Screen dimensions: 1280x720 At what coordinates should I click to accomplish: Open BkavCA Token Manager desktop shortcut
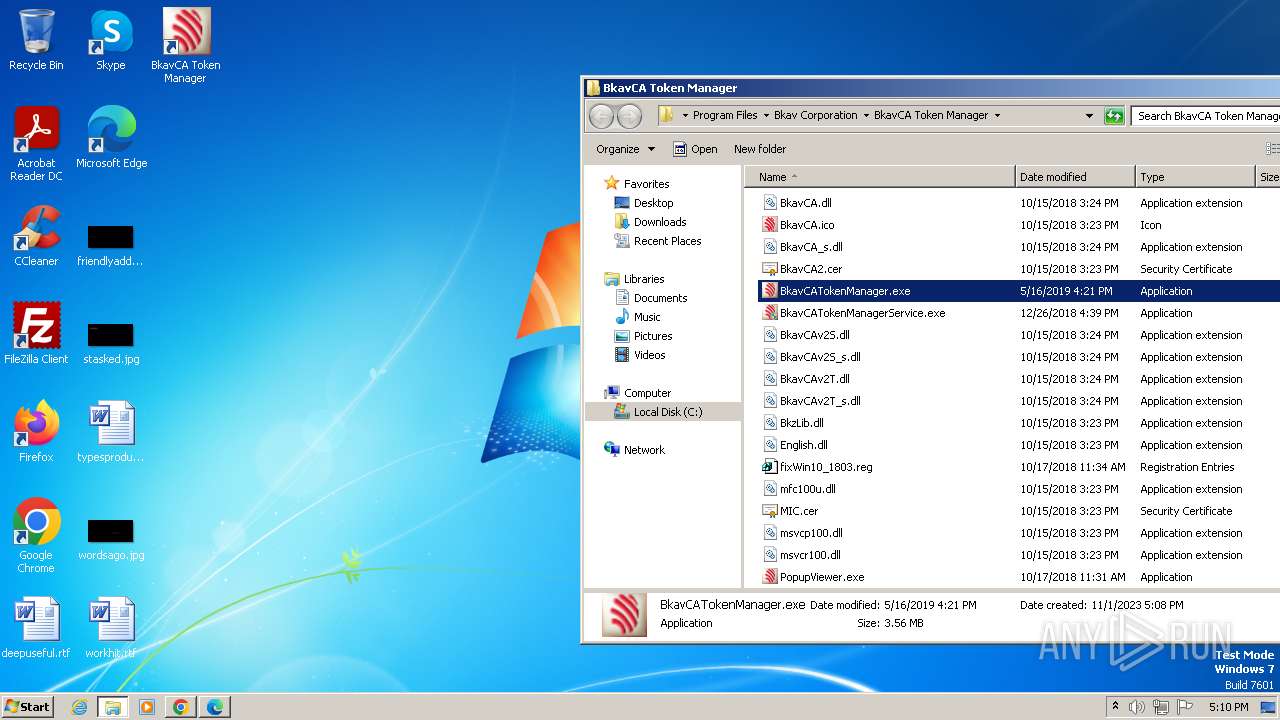click(x=185, y=46)
